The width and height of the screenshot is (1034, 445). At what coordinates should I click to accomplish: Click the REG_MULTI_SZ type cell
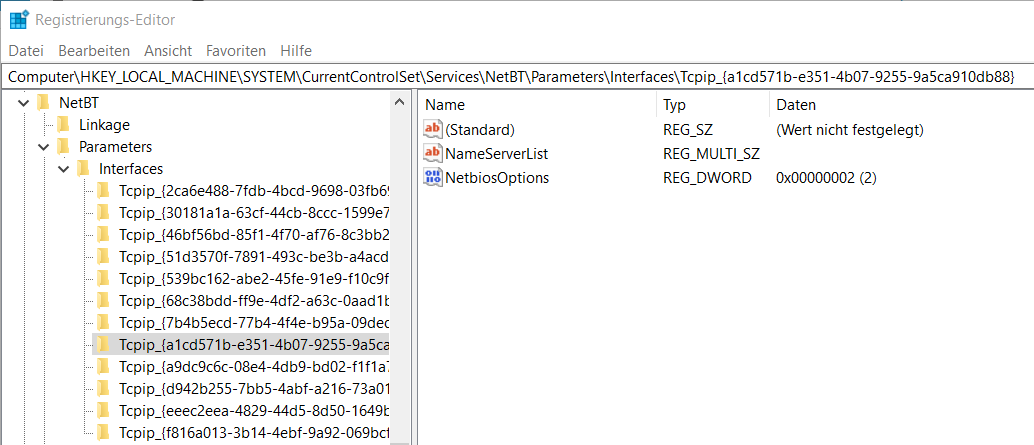(712, 154)
